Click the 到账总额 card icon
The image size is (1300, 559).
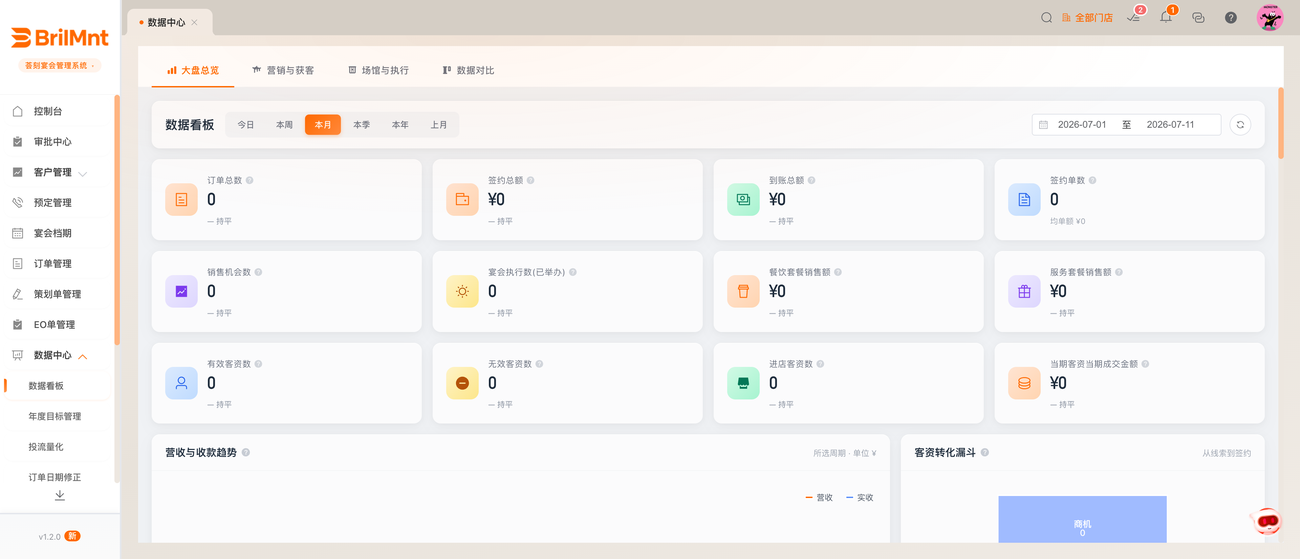pos(743,200)
